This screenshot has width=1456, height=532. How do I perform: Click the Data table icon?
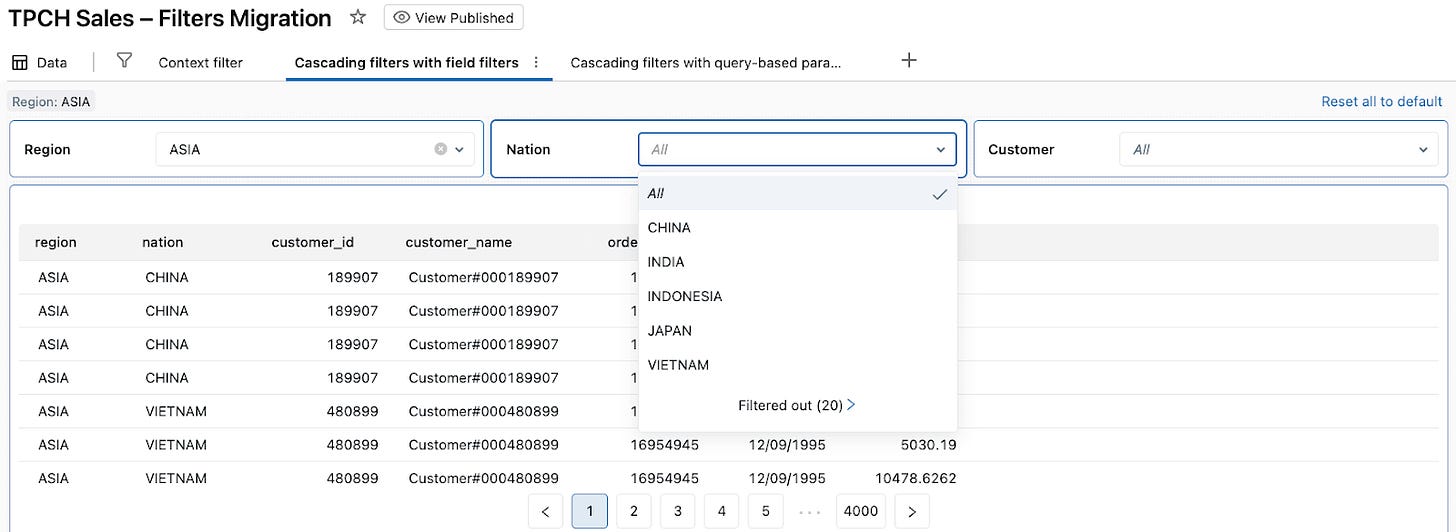click(20, 62)
